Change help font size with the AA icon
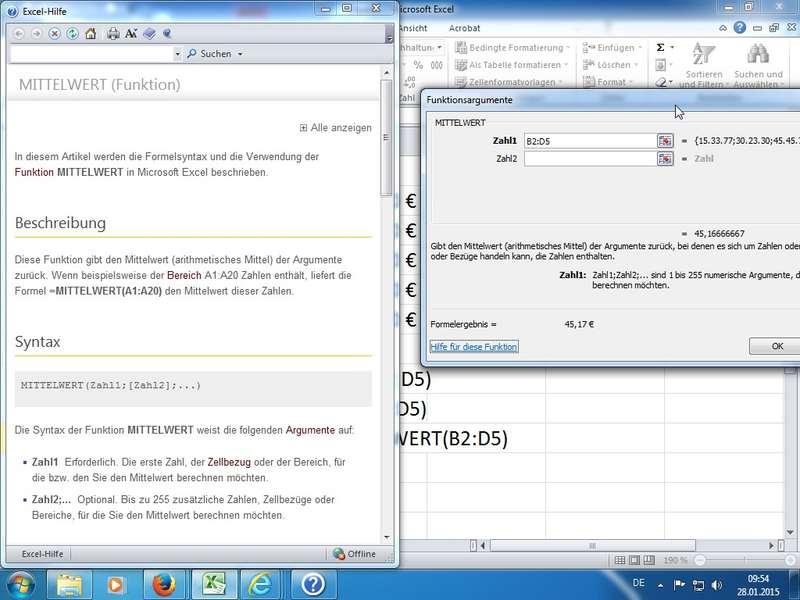Viewport: 800px width, 600px height. 131,33
